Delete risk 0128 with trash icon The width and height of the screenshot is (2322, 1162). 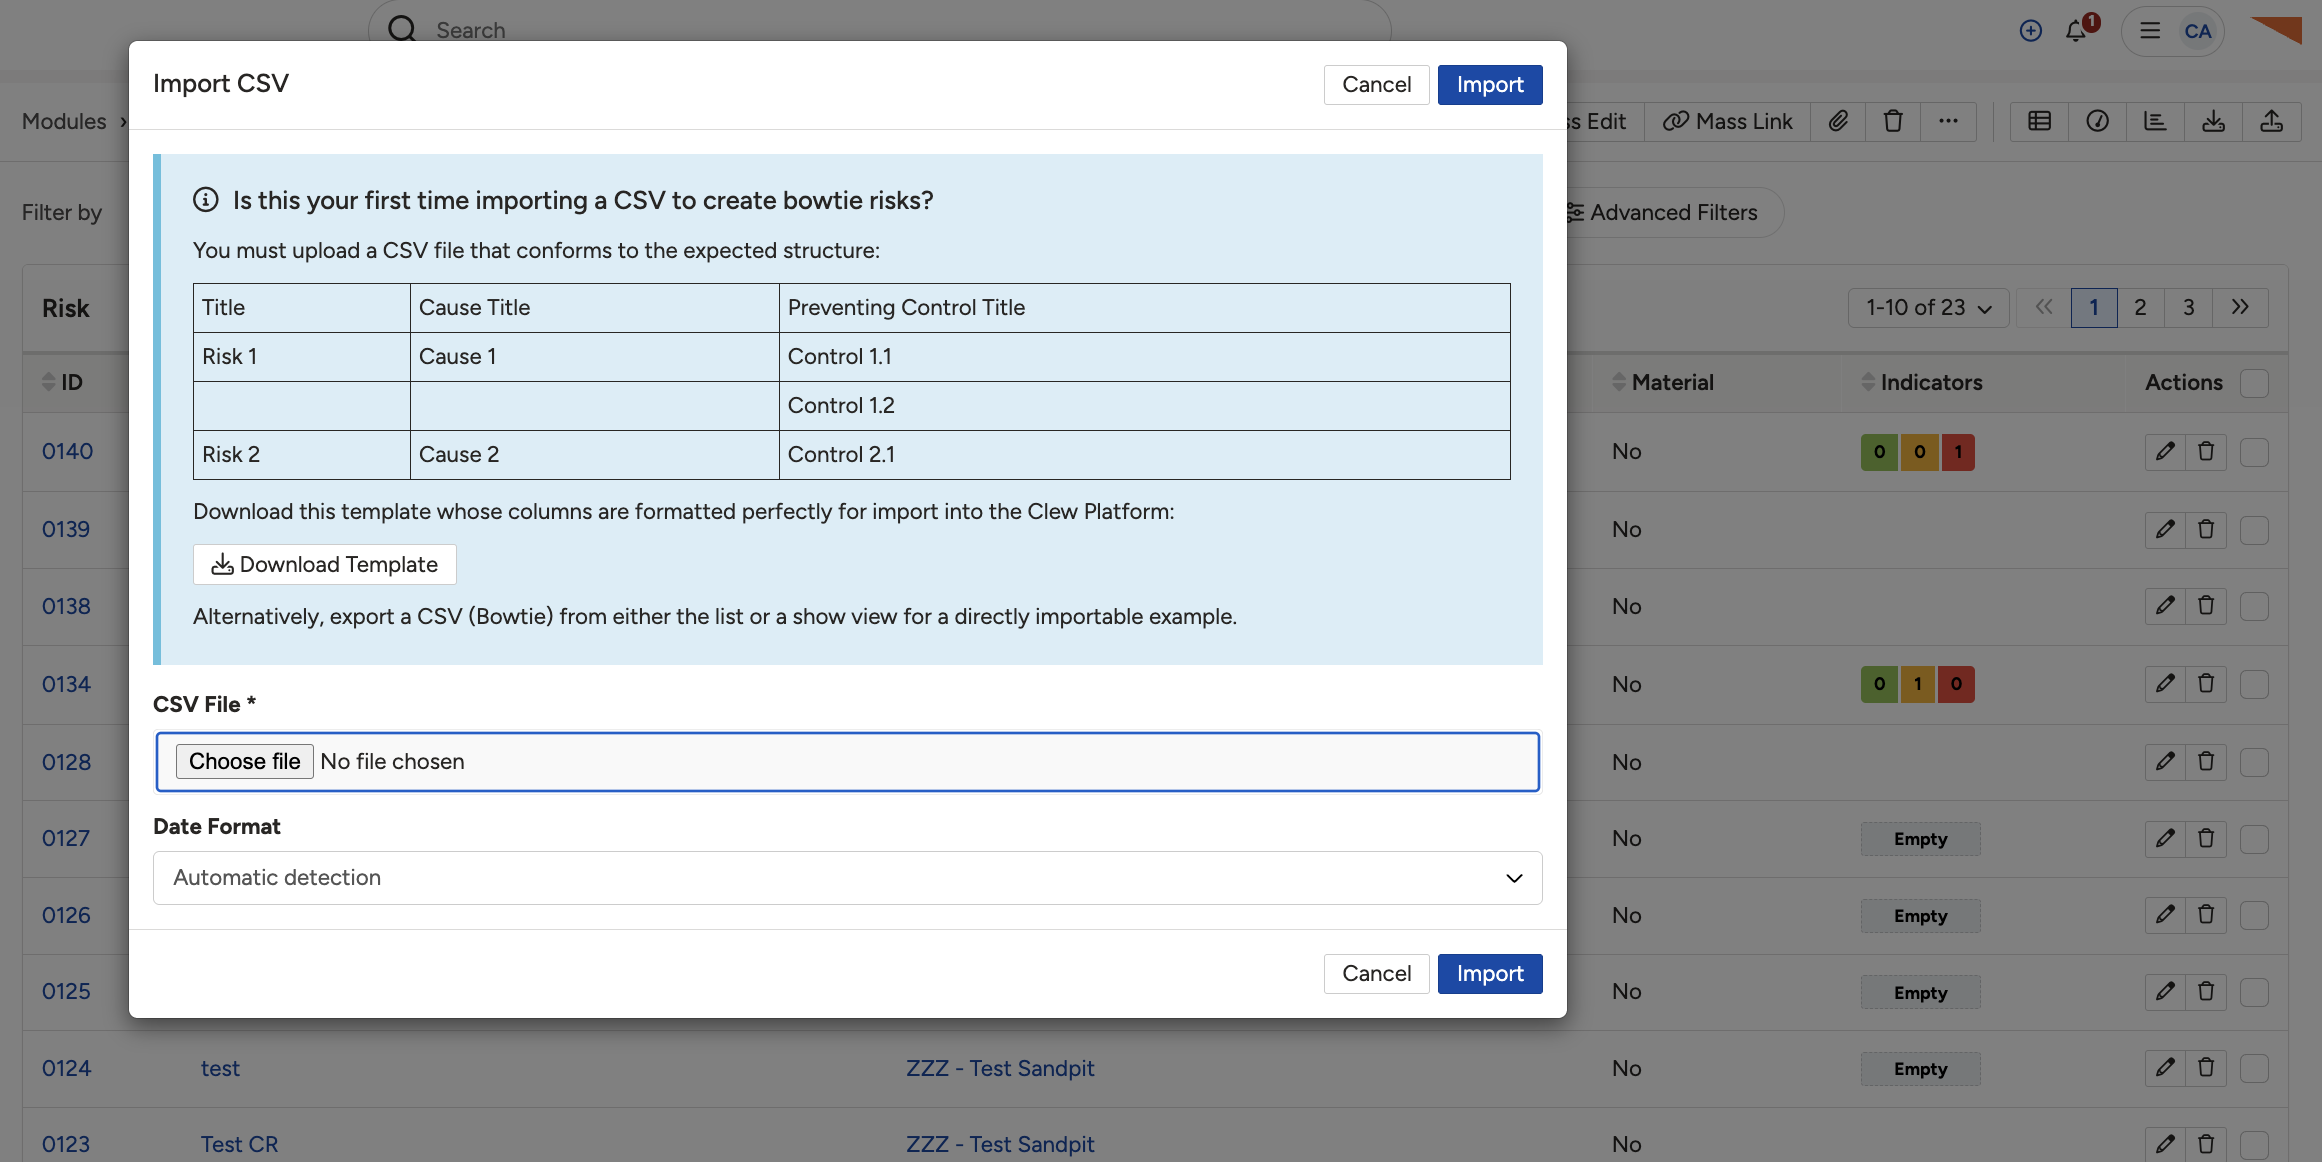click(2206, 762)
